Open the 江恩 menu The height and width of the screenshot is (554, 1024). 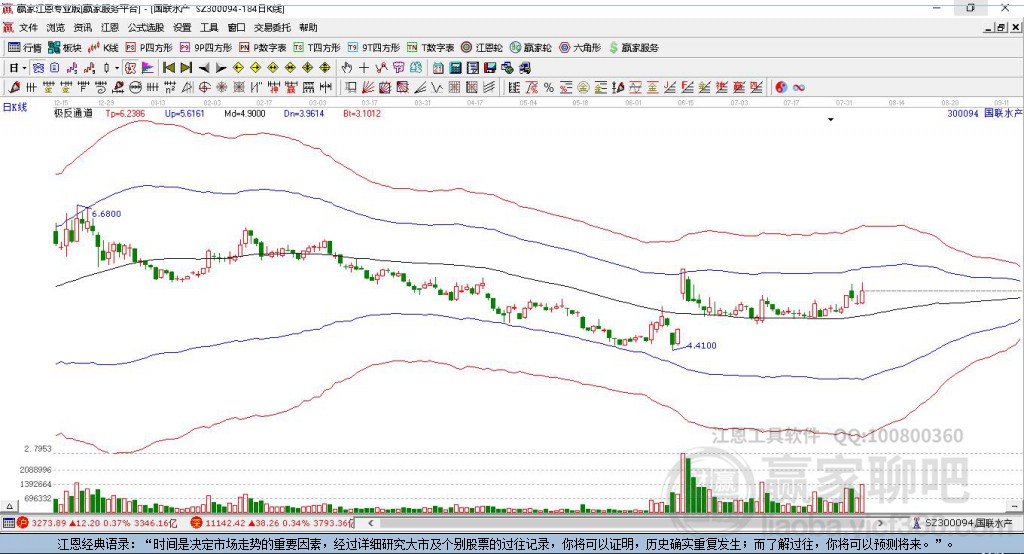pyautogui.click(x=110, y=27)
